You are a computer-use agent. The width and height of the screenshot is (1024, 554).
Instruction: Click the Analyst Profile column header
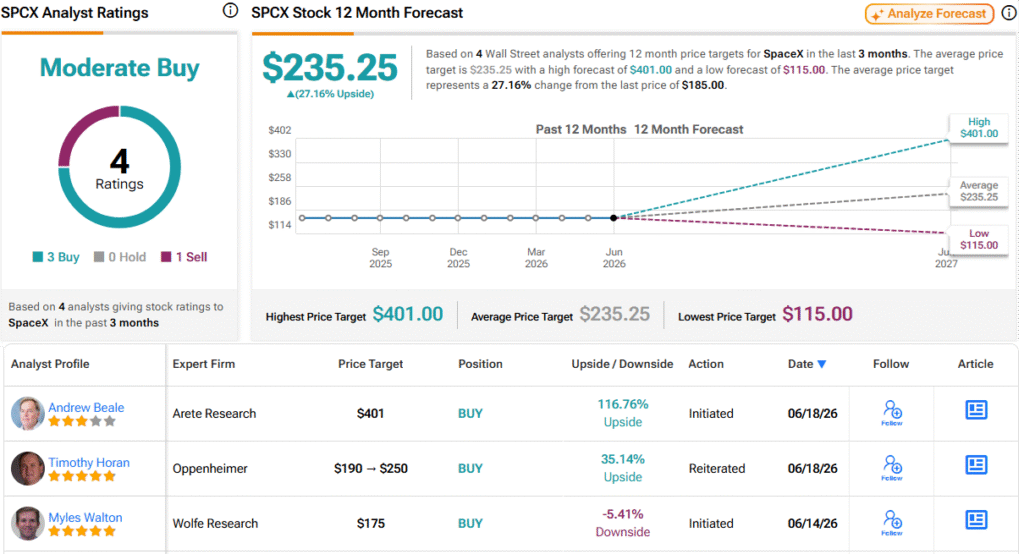(50, 364)
